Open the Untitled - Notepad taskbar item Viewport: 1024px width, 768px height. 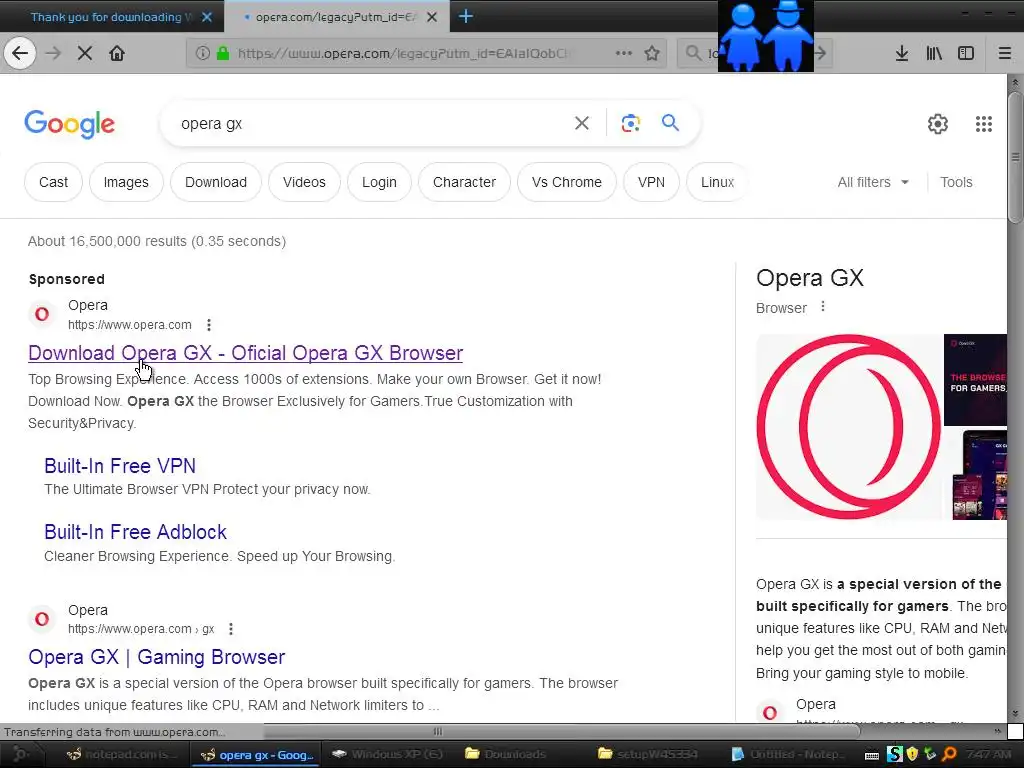[789, 754]
